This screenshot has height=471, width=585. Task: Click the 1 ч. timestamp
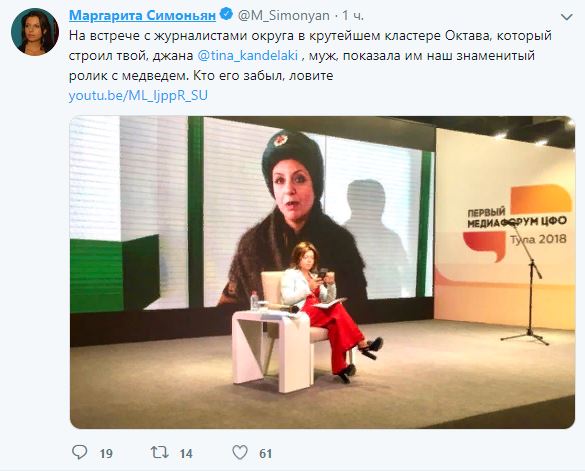pos(353,16)
